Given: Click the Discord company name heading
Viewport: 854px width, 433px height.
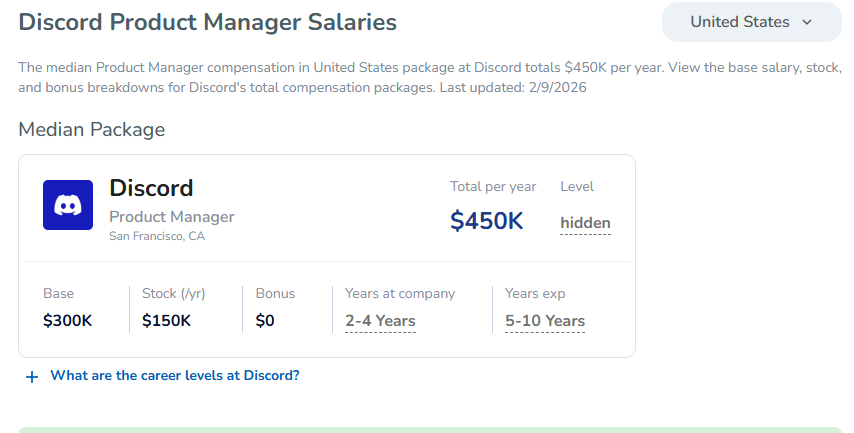Looking at the screenshot, I should click(151, 188).
